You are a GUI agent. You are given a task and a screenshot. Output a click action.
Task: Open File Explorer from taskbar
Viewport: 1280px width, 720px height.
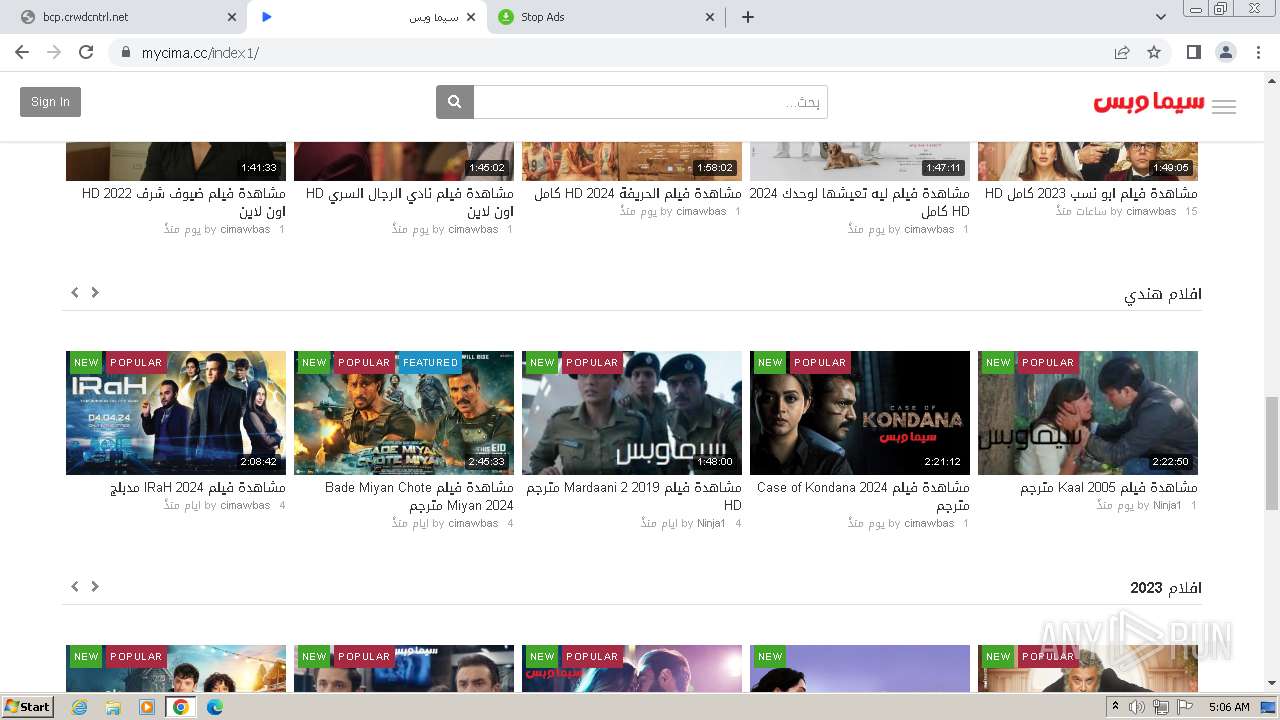[113, 707]
